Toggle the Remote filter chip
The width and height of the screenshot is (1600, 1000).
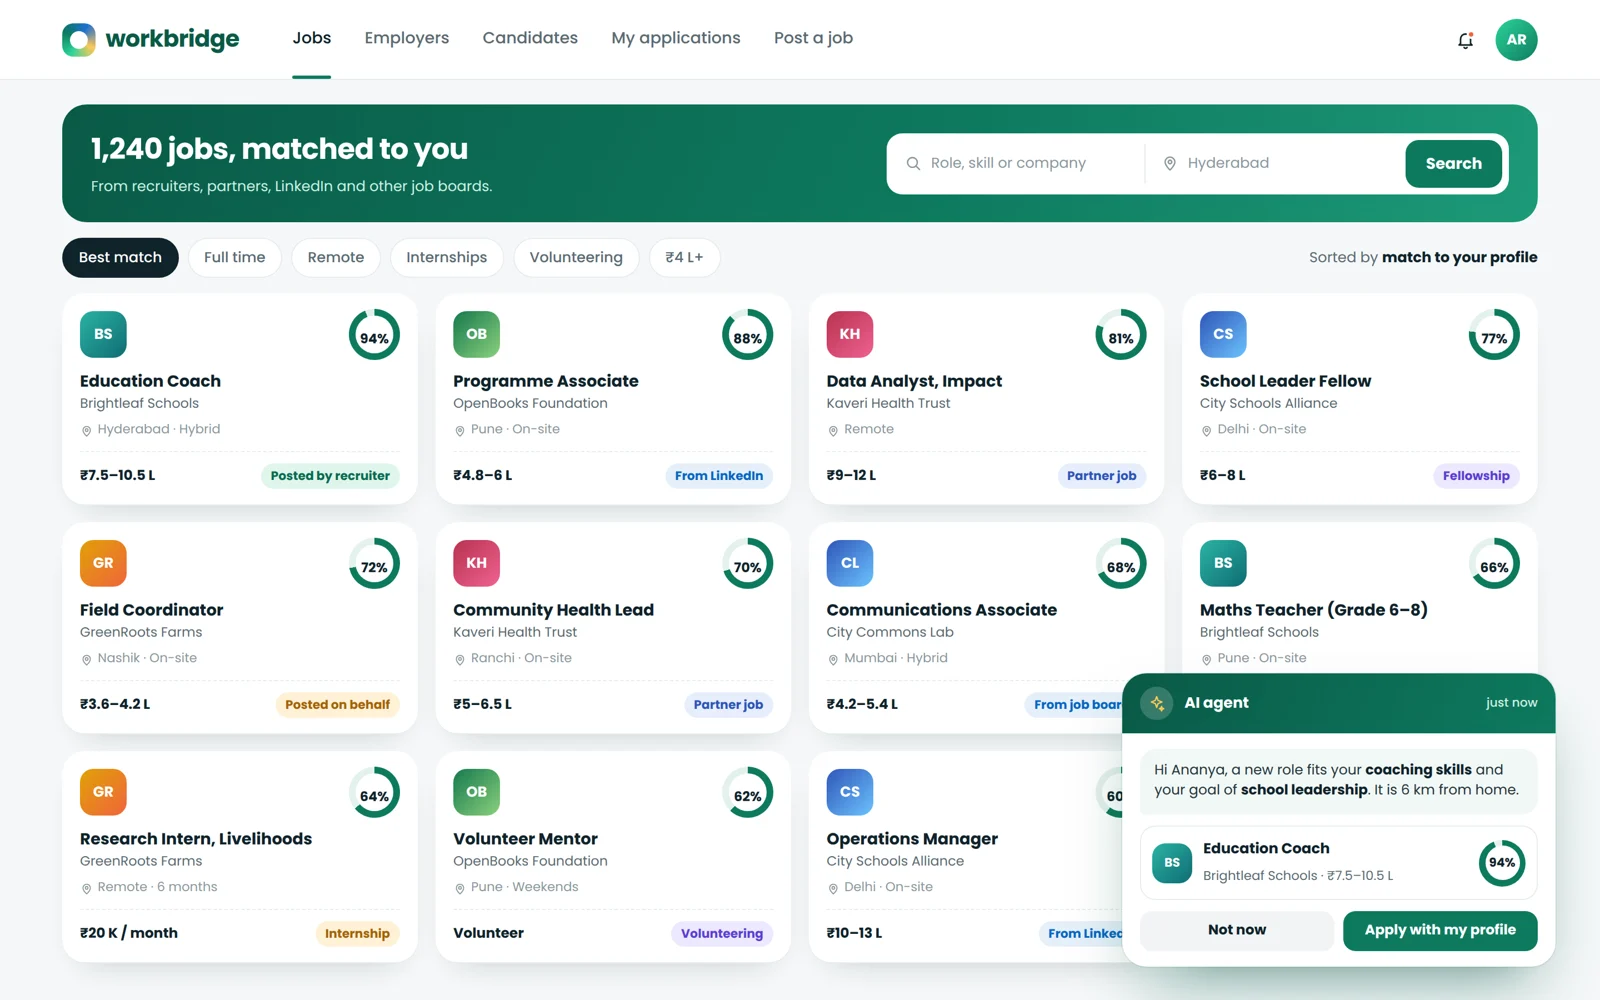pos(336,257)
